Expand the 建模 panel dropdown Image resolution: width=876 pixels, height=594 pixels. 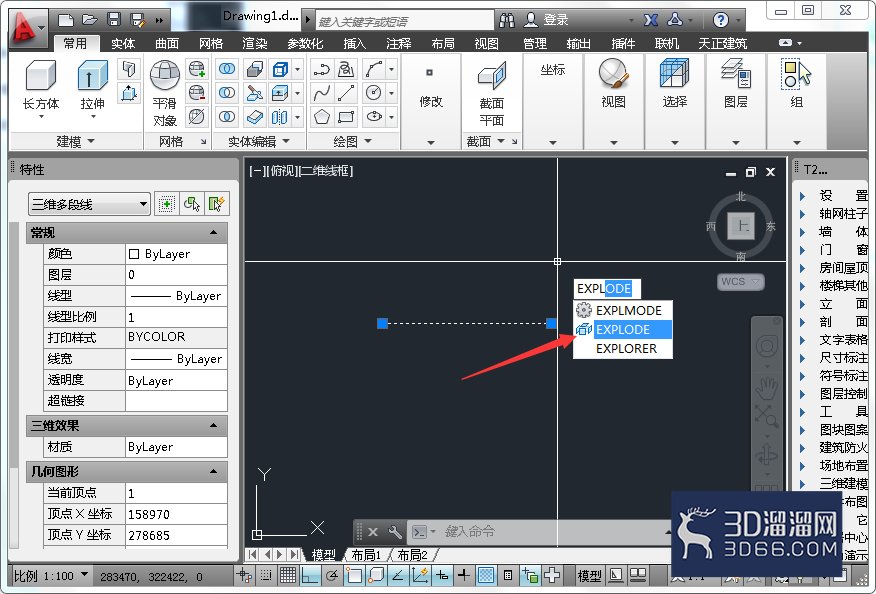pos(75,141)
